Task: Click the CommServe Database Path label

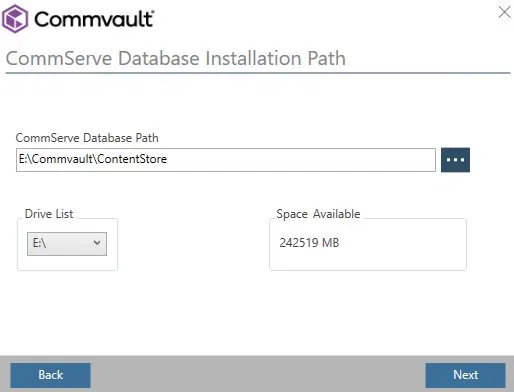Action: (x=87, y=138)
